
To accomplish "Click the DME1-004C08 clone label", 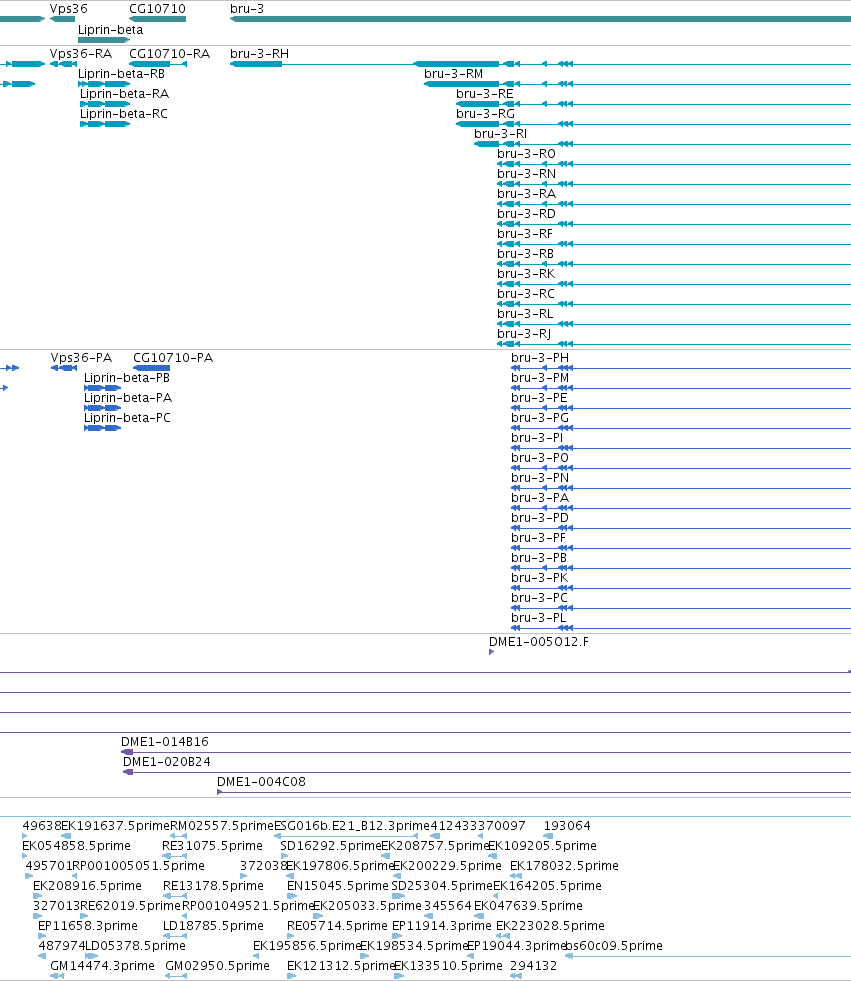I will [x=262, y=782].
